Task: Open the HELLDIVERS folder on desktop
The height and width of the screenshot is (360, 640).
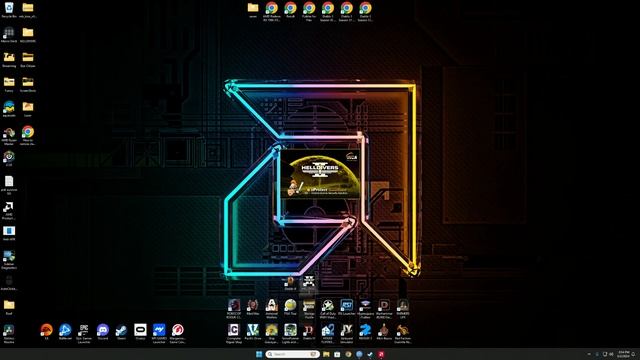Action: 28,35
